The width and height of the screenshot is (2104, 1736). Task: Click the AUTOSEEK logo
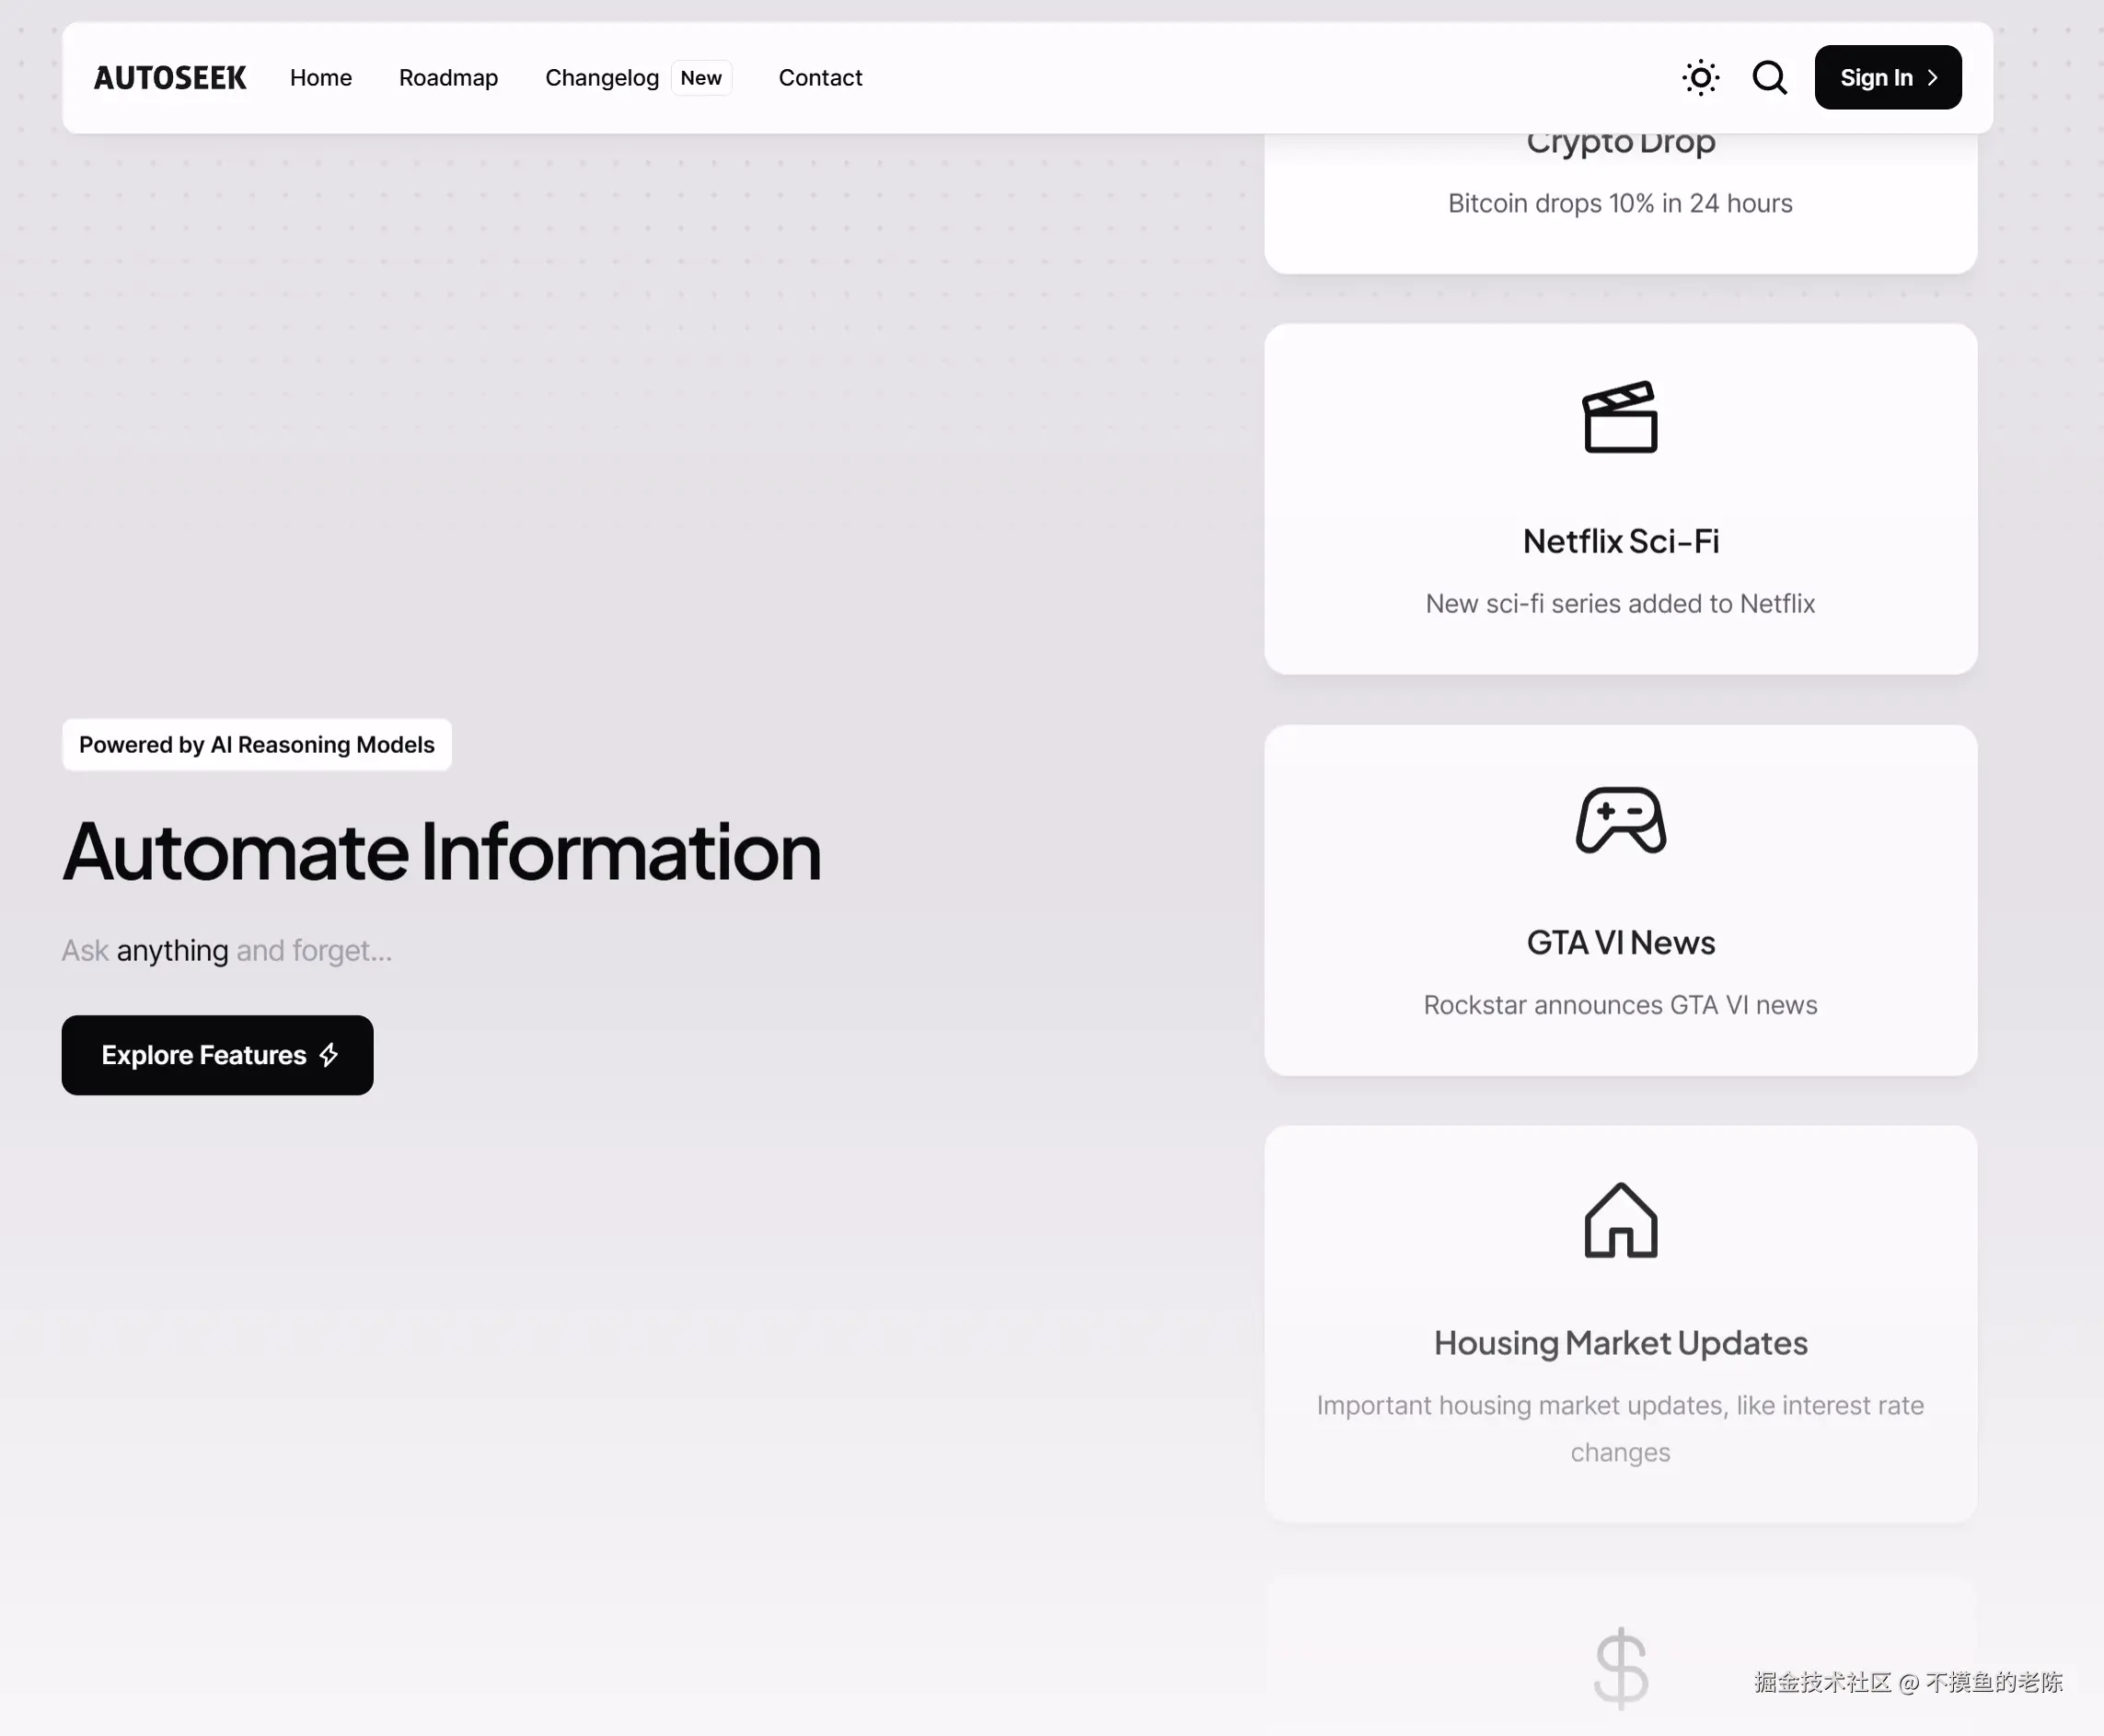pos(170,78)
